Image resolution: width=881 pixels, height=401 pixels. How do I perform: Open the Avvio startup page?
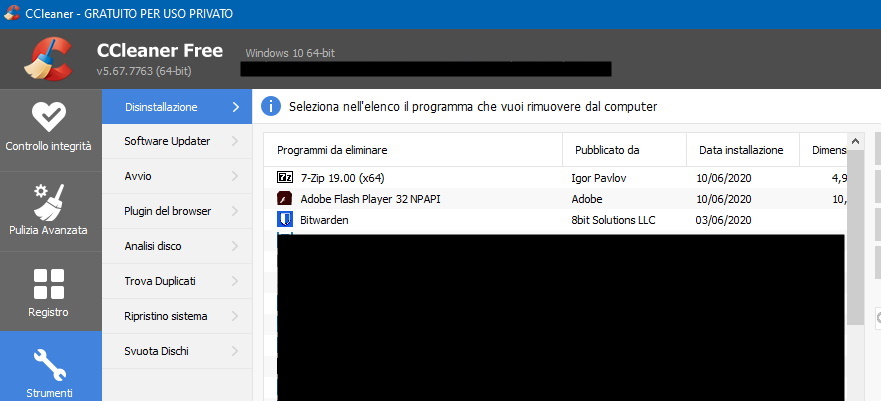pyautogui.click(x=177, y=176)
